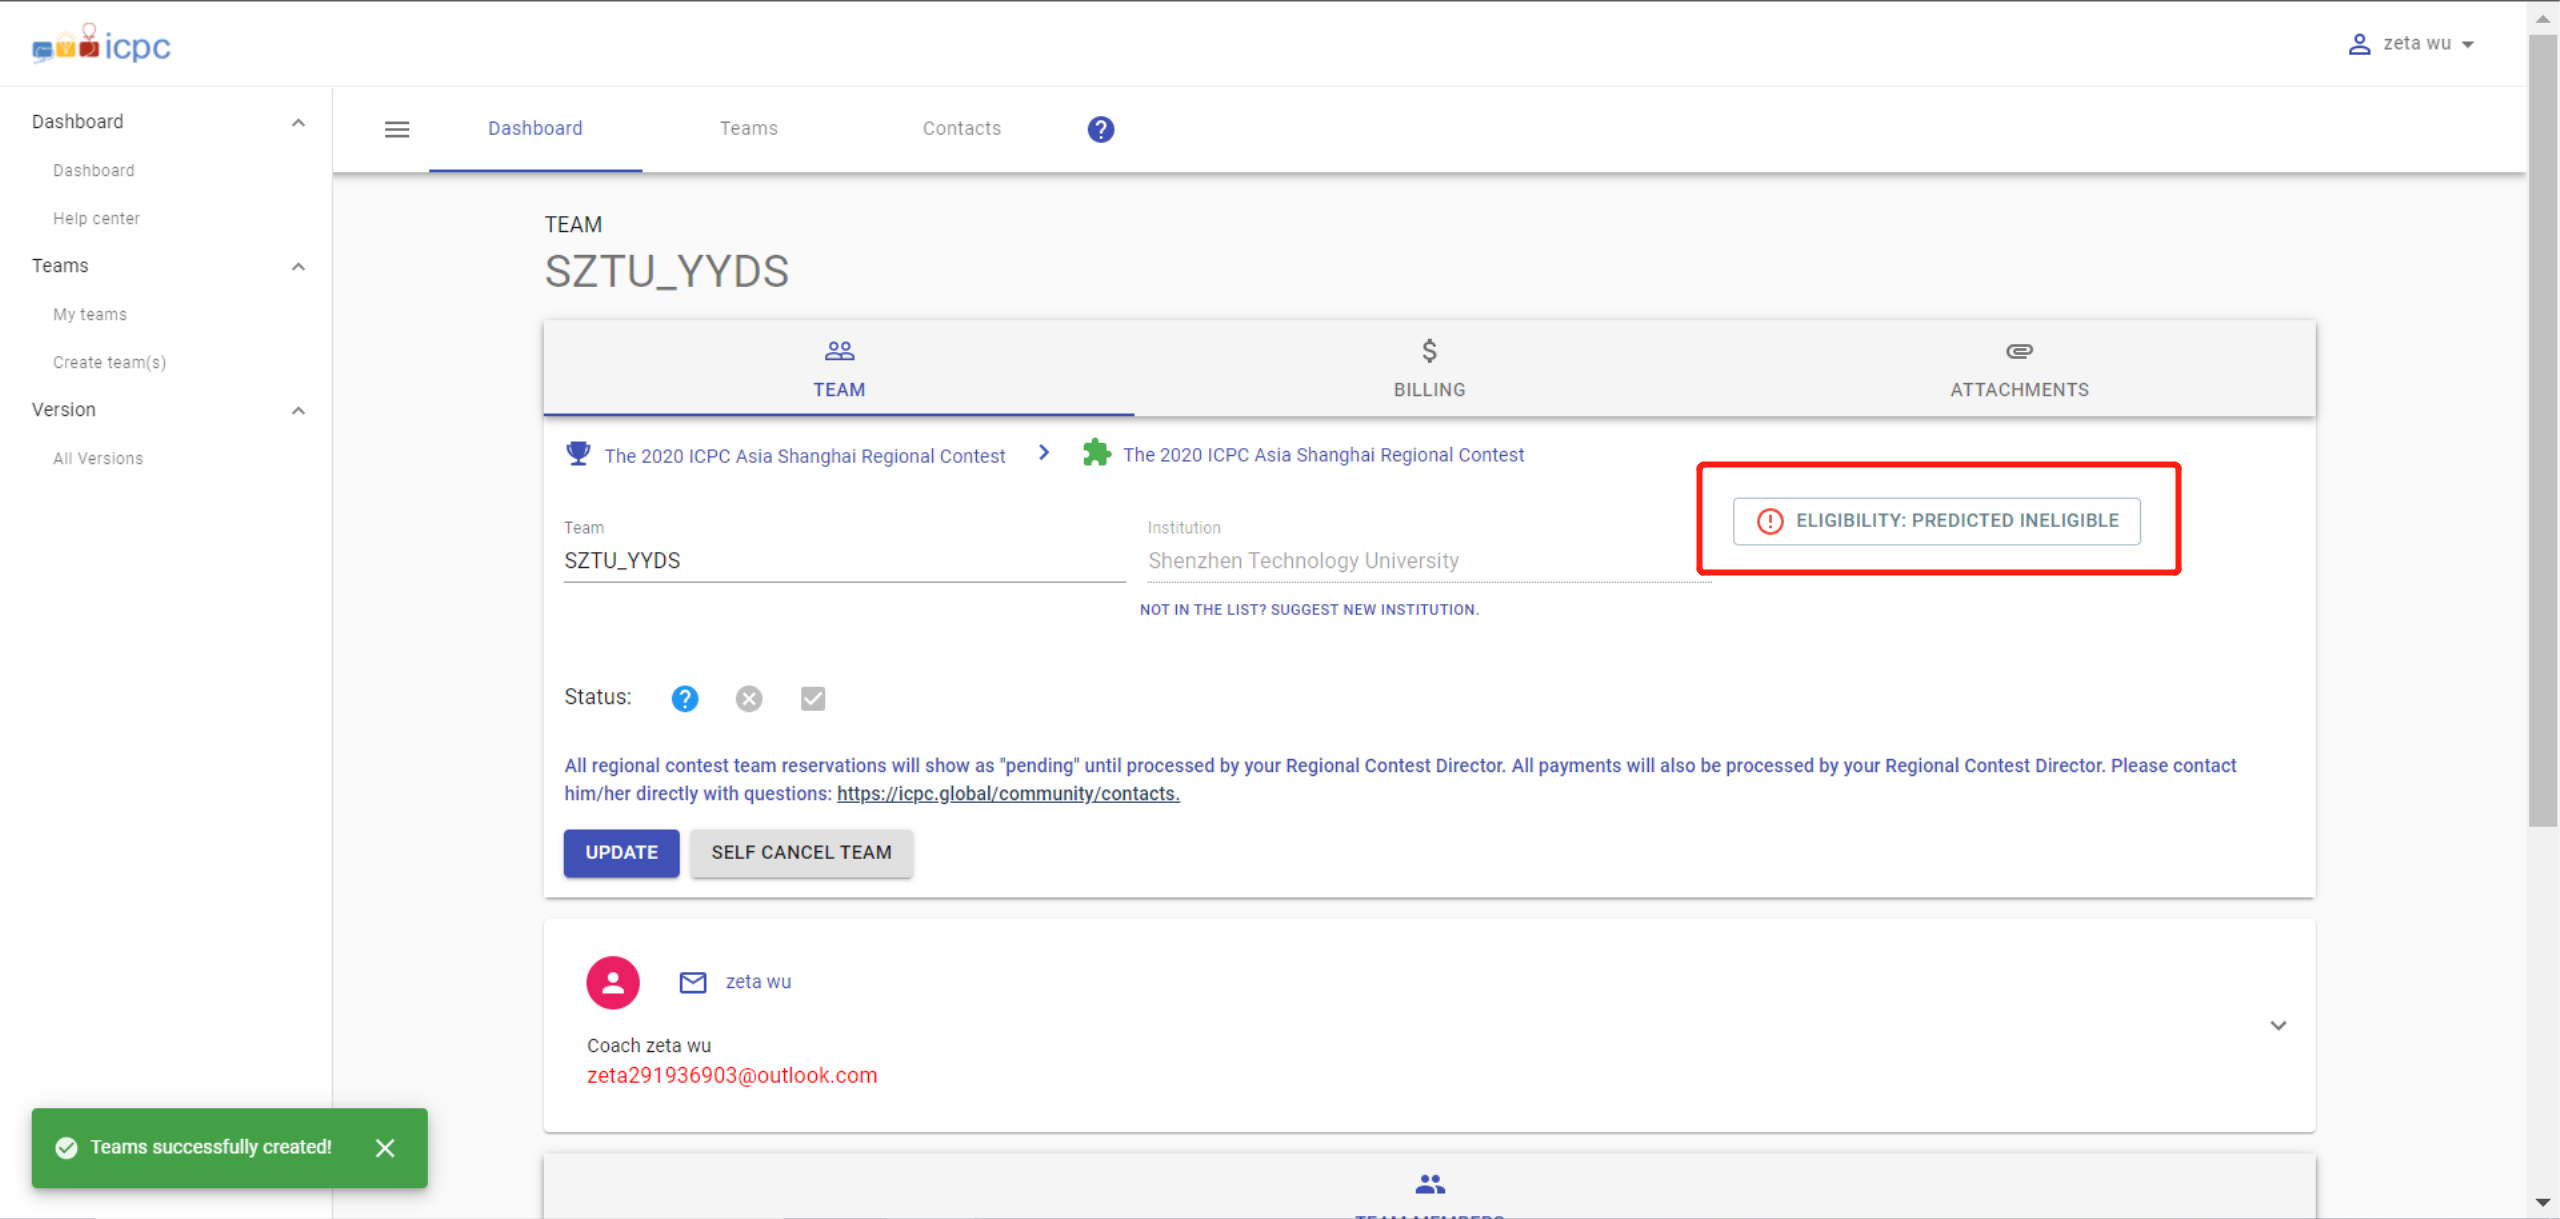
Task: Dismiss the Teams successfully created notification
Action: [385, 1147]
